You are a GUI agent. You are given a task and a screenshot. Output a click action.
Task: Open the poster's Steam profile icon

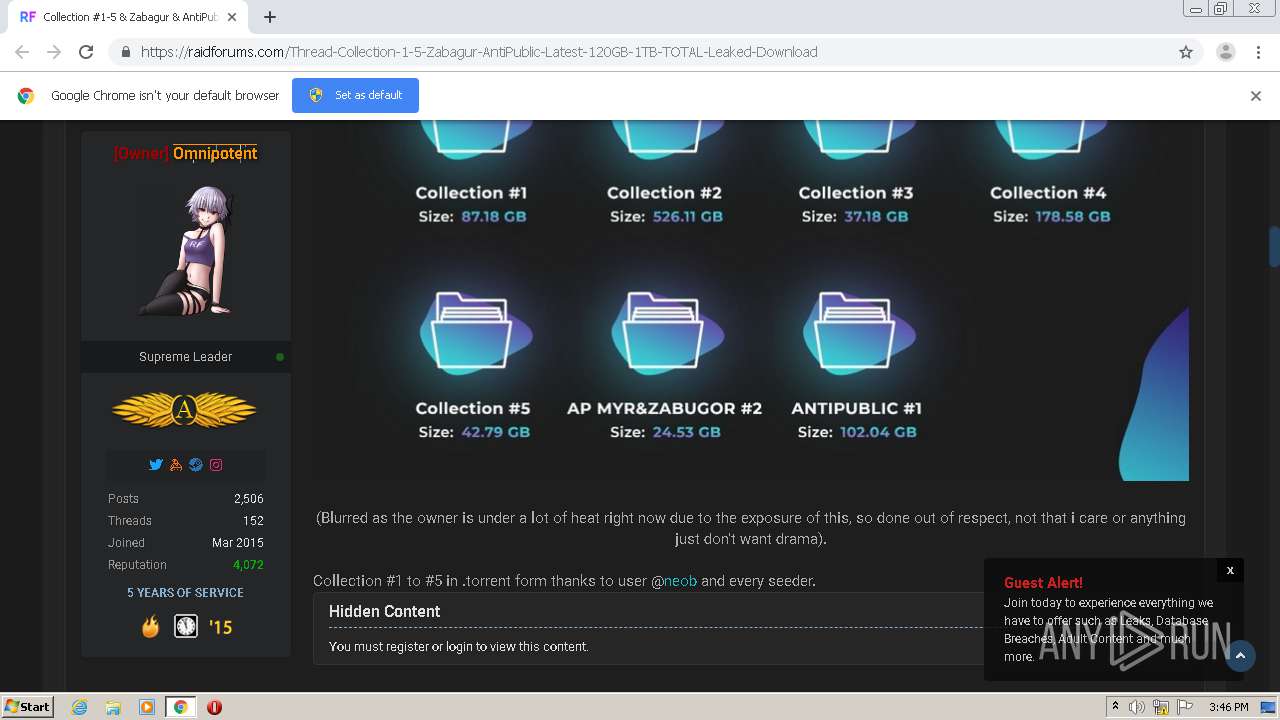(196, 465)
